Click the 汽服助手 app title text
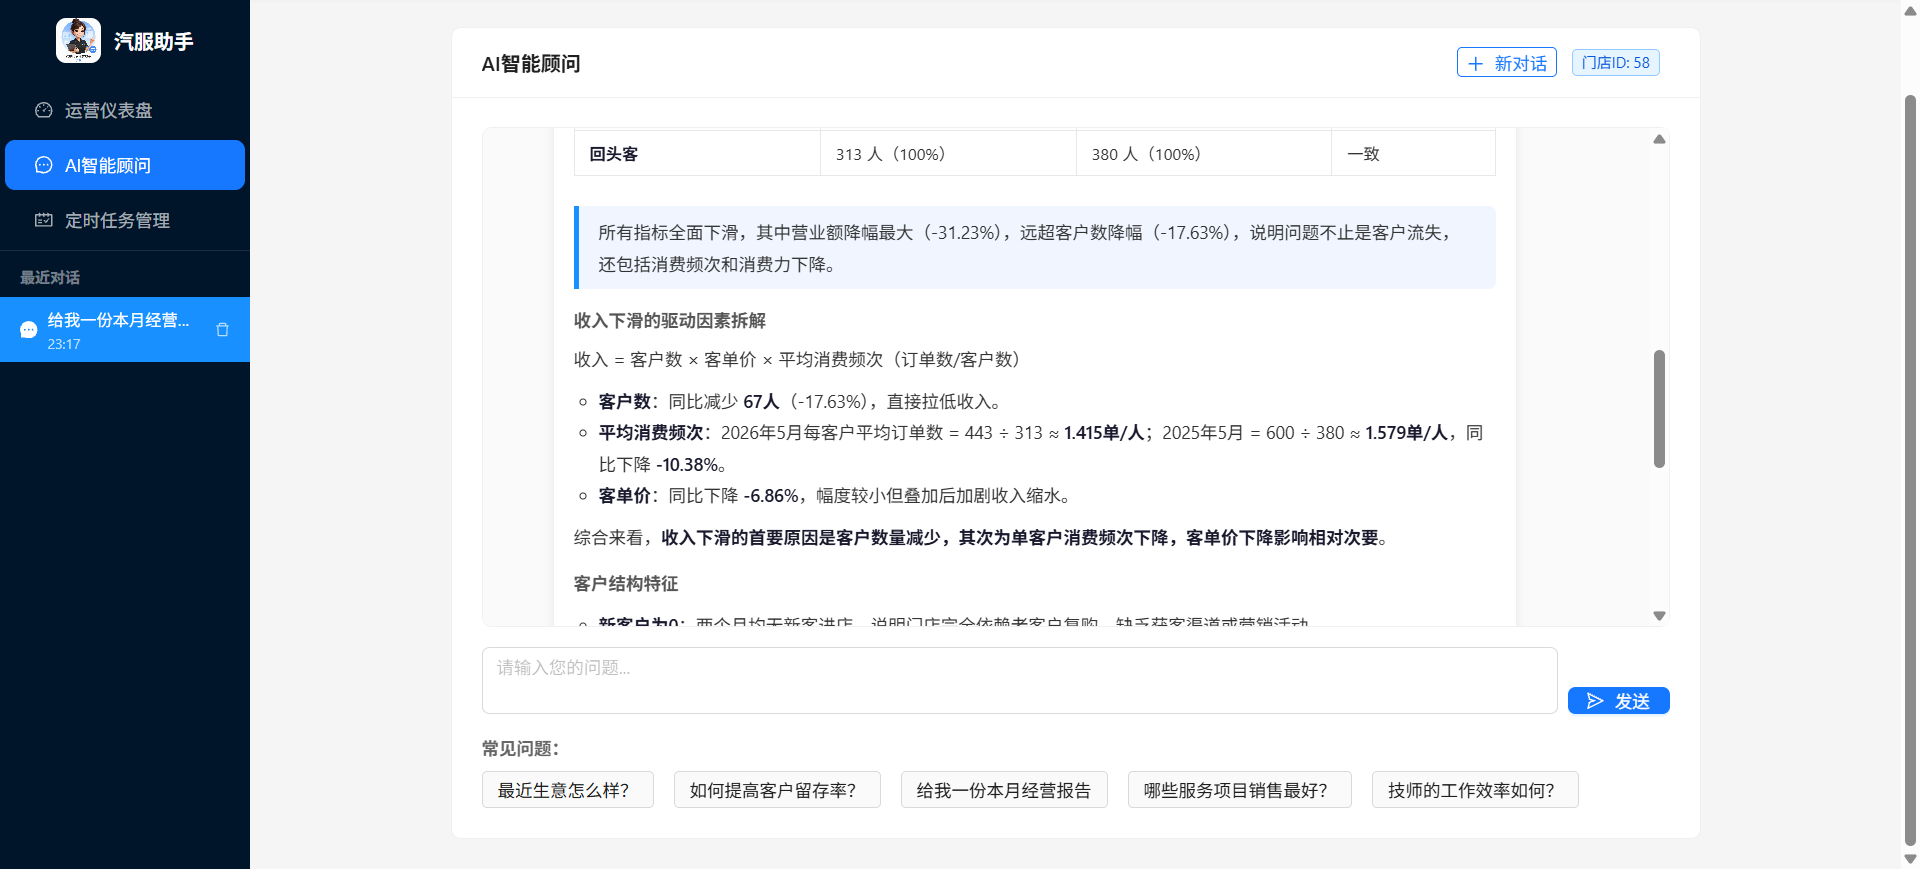1920x869 pixels. tap(153, 41)
